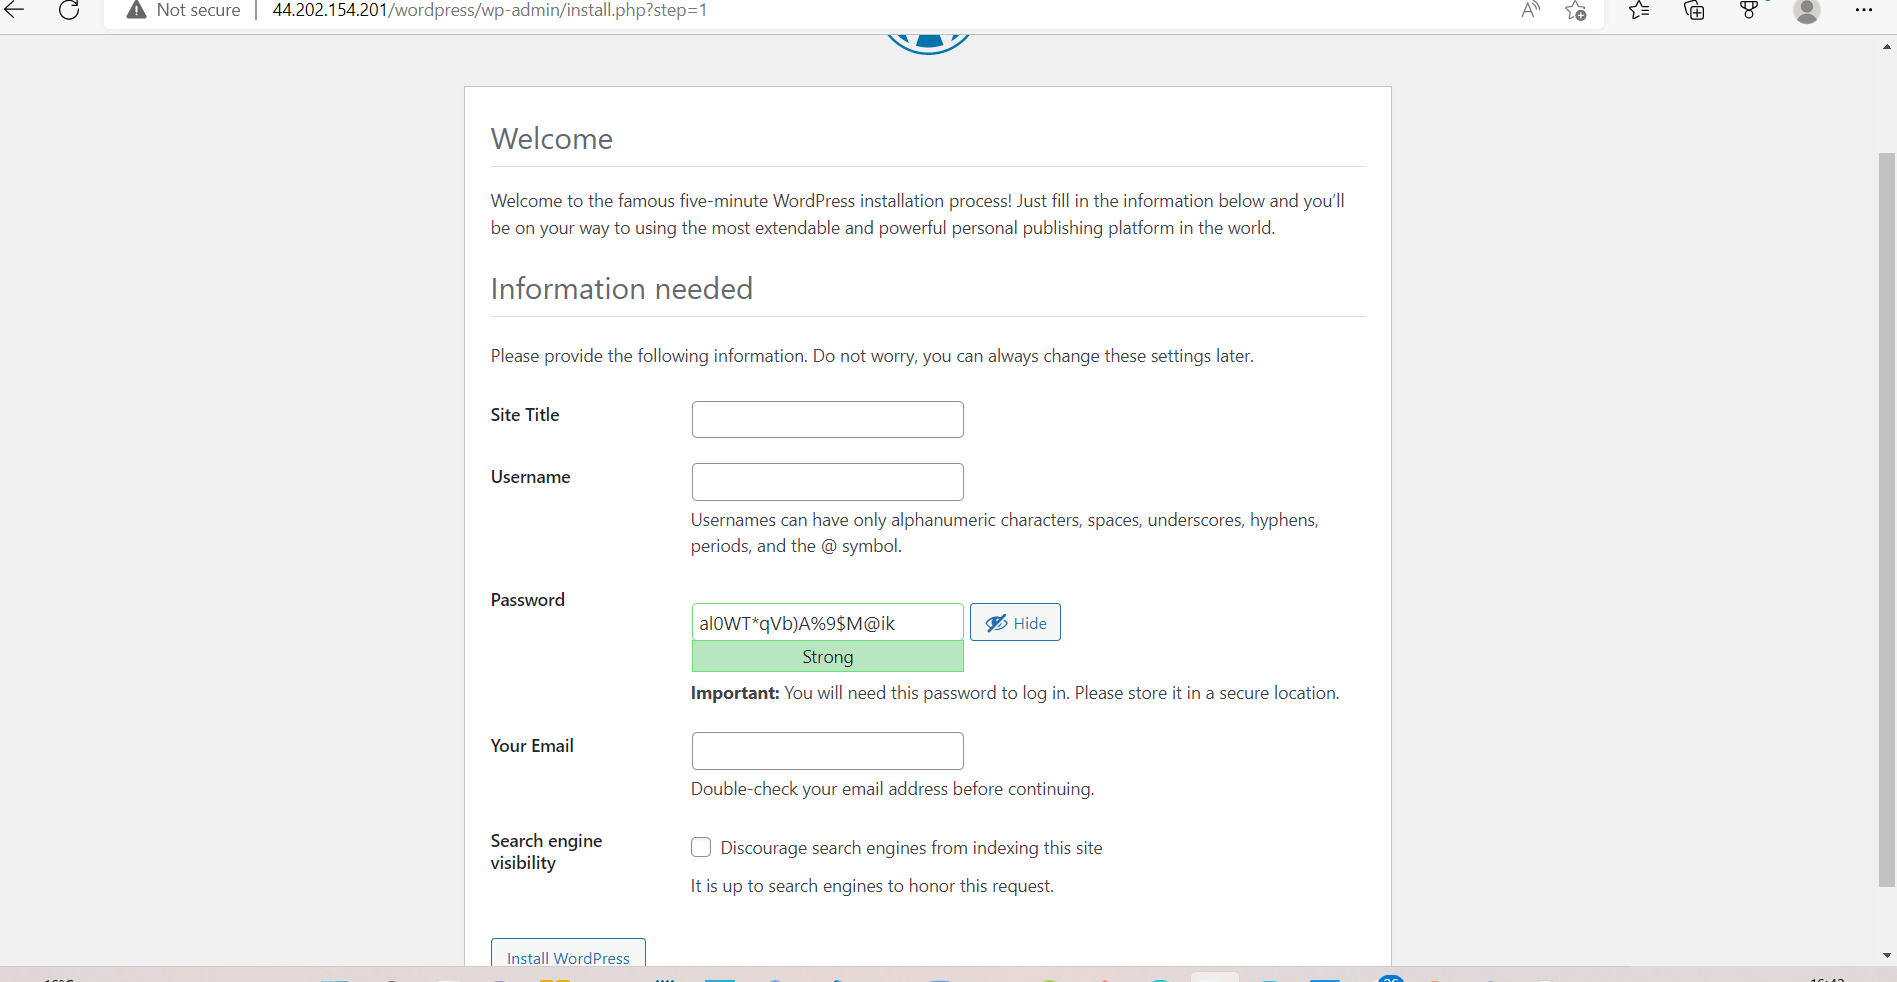Screen dimensions: 1897x982
Task: Click the page vertical scrollbar thumb
Action: pos(1887,520)
